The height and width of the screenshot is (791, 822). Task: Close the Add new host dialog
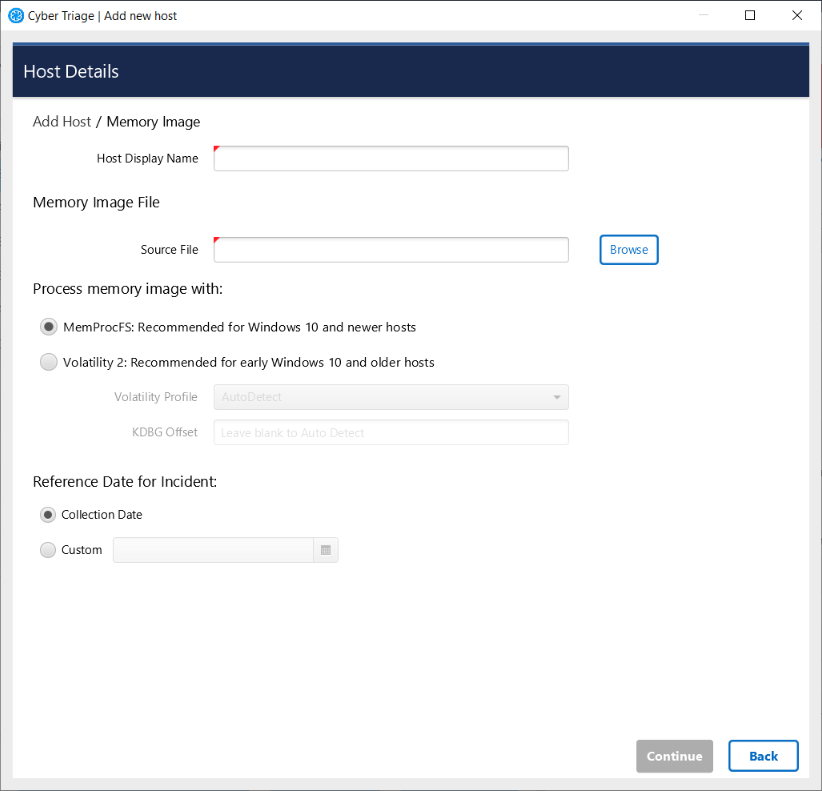point(797,15)
